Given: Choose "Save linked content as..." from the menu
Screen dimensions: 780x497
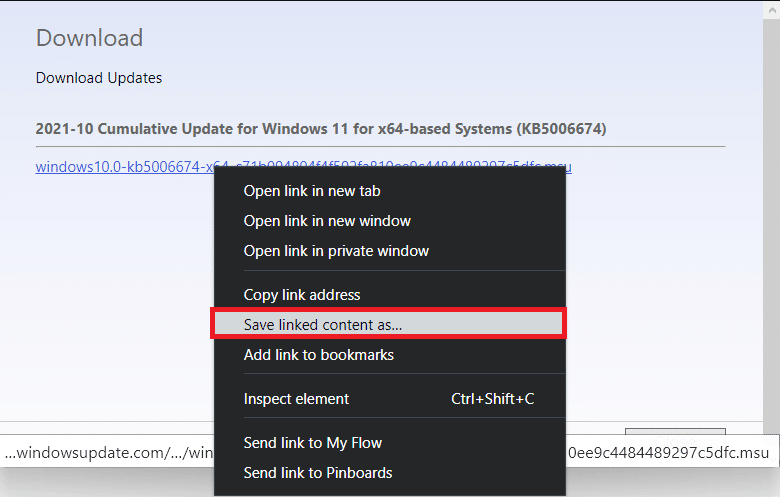Looking at the screenshot, I should click(320, 324).
